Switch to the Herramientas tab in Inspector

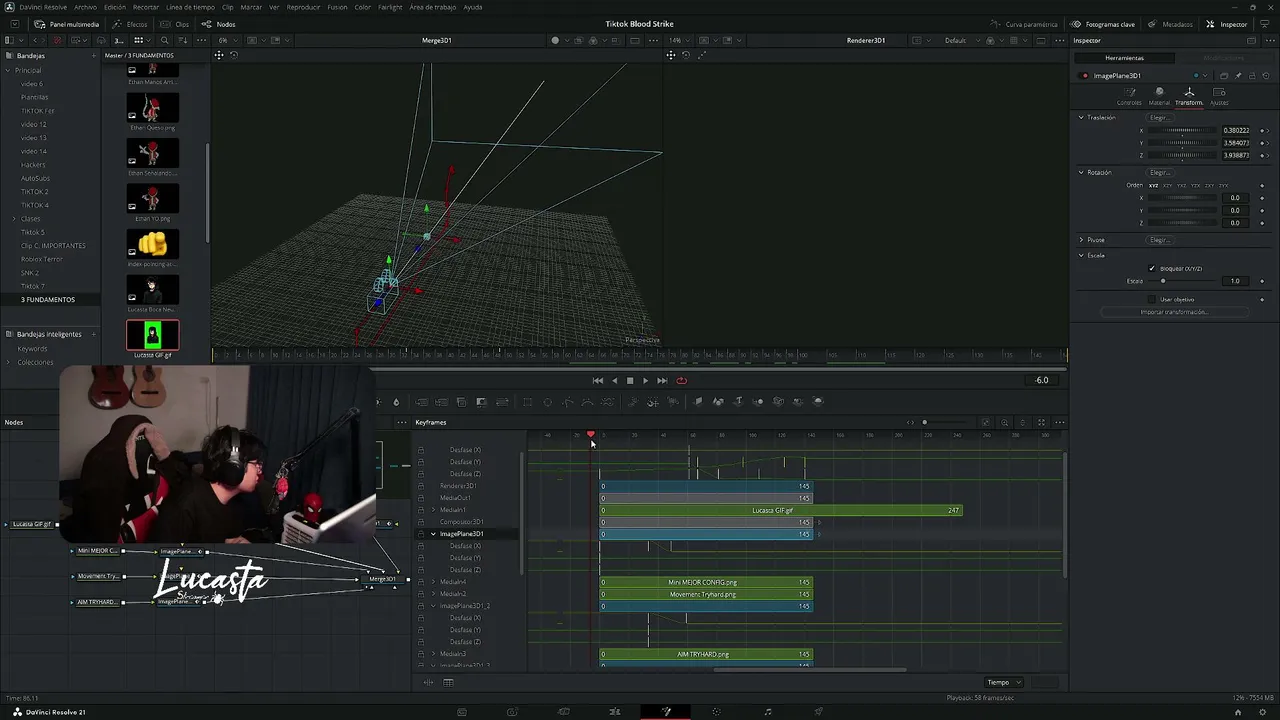[x=1124, y=58]
